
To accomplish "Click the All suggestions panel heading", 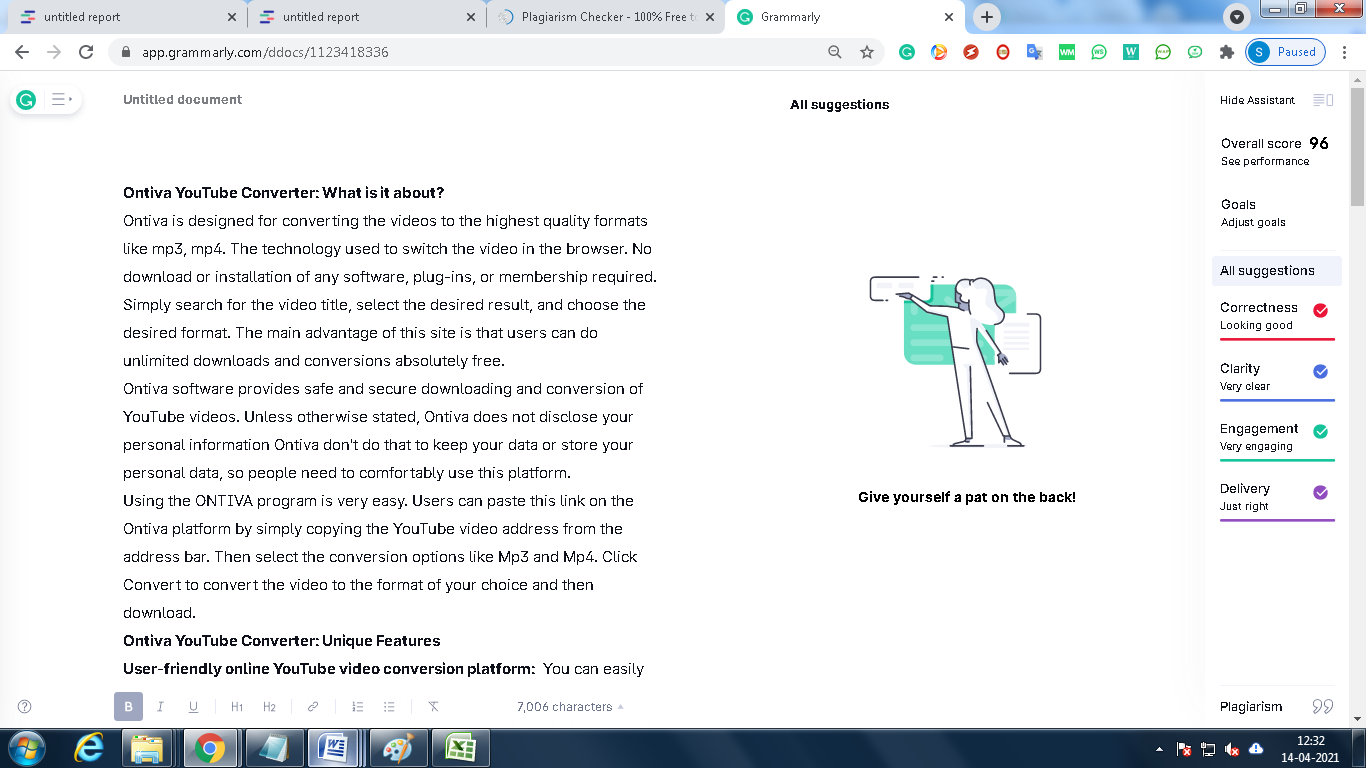I will (x=839, y=104).
